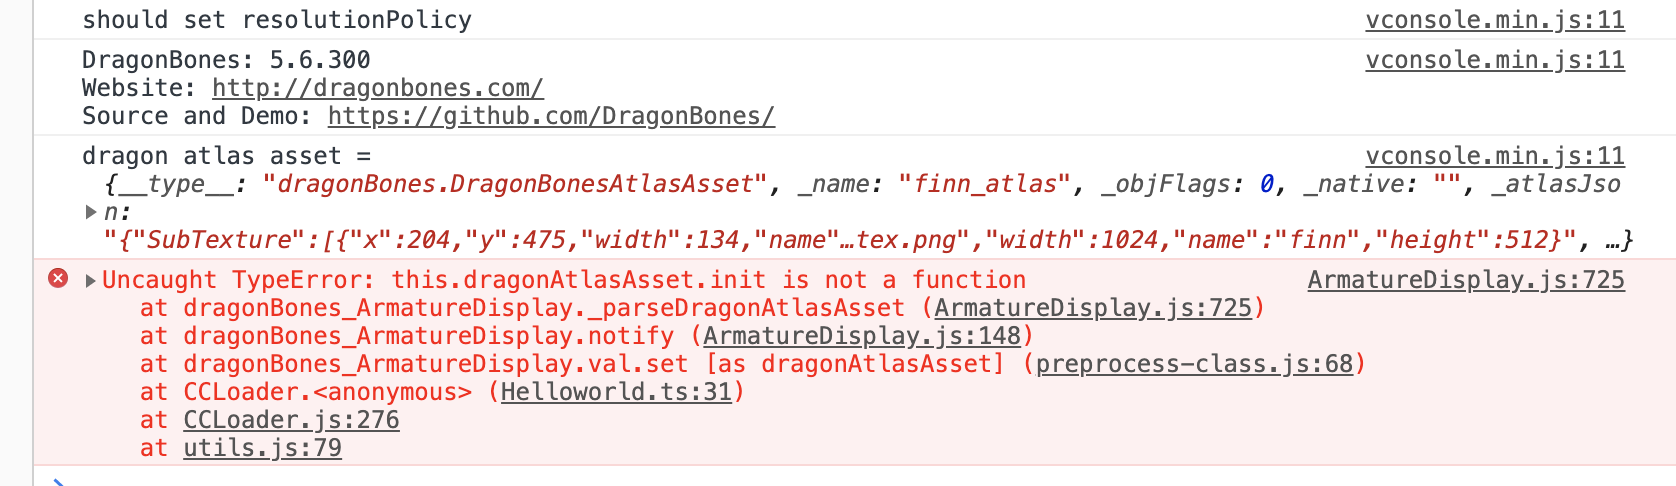Image resolution: width=1676 pixels, height=486 pixels.
Task: Open preprocess-class.js:68 stack frame link
Action: pyautogui.click(x=1194, y=364)
